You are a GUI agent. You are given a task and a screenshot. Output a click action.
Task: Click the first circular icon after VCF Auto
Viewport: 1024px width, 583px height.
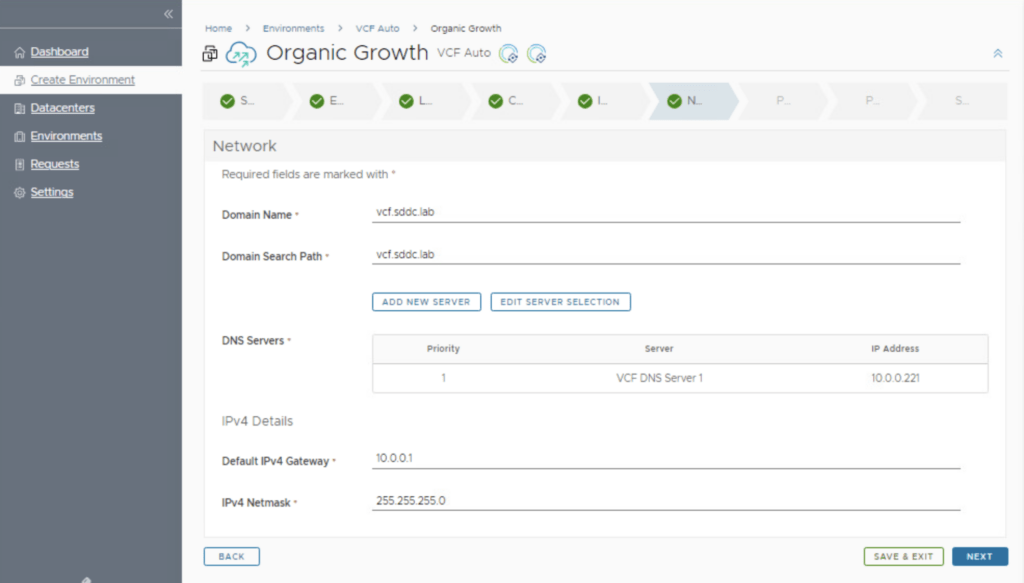pos(509,54)
